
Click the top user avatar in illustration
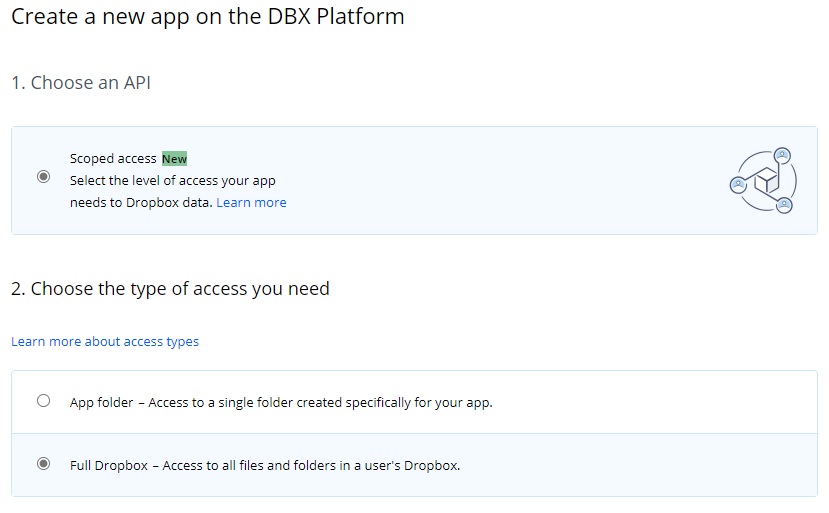coord(782,156)
